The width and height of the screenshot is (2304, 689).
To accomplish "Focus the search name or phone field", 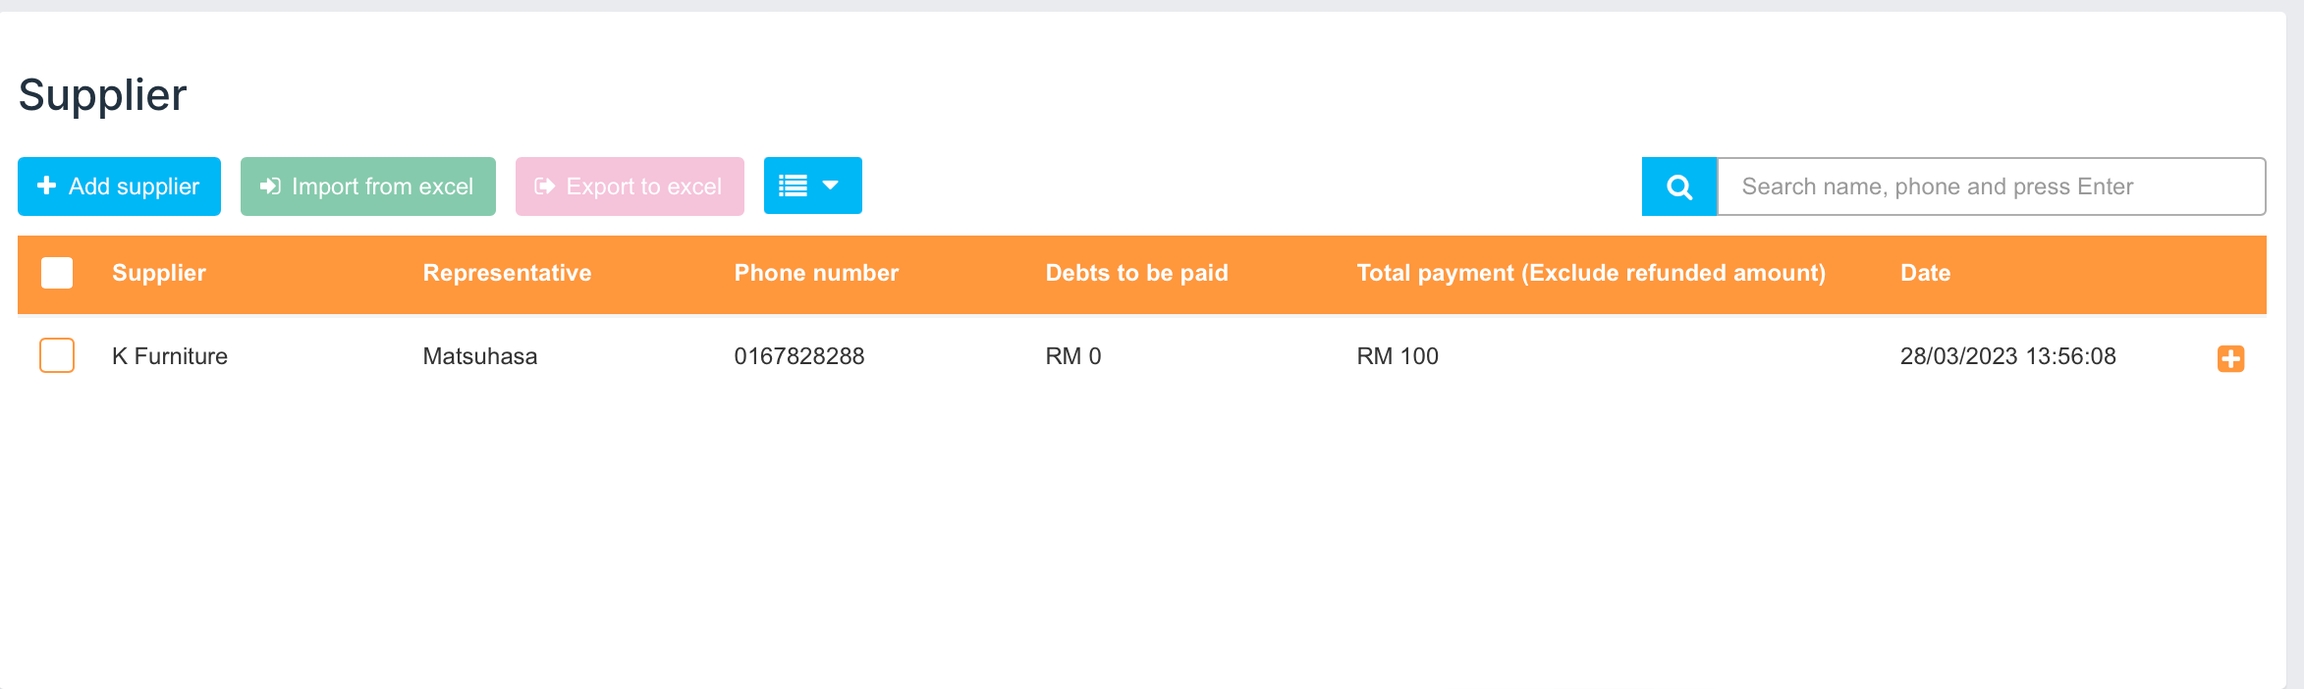I will (x=1990, y=186).
